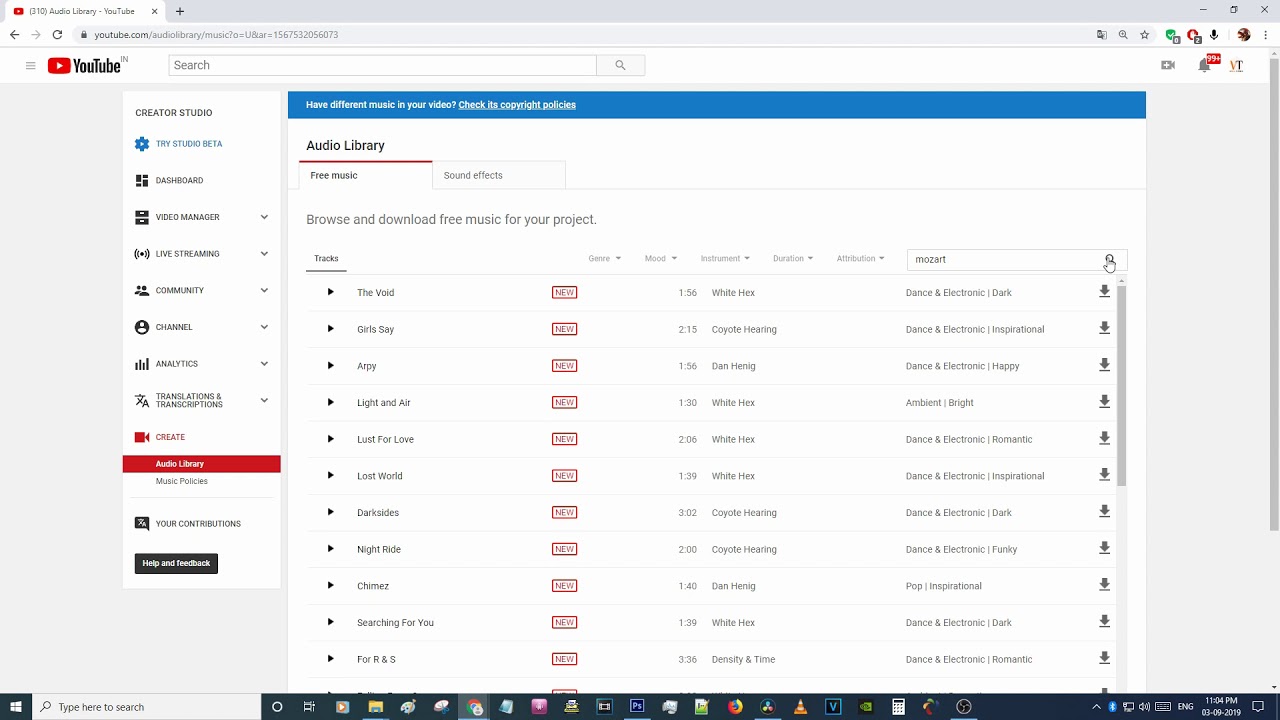Play the track Light and Air

(330, 402)
